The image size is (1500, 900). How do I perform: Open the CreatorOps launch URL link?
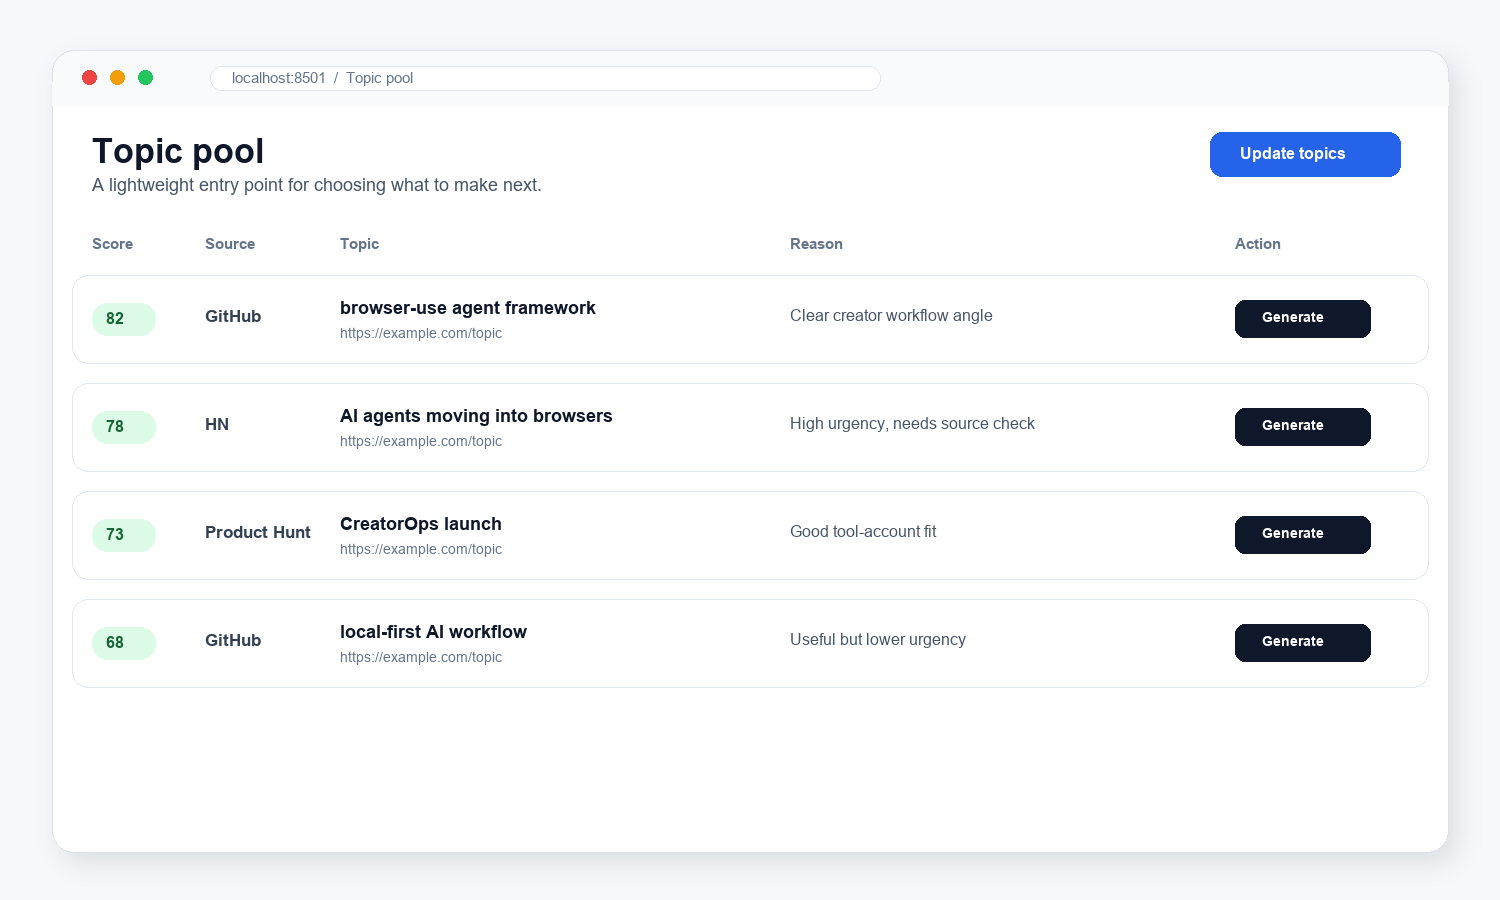[421, 549]
